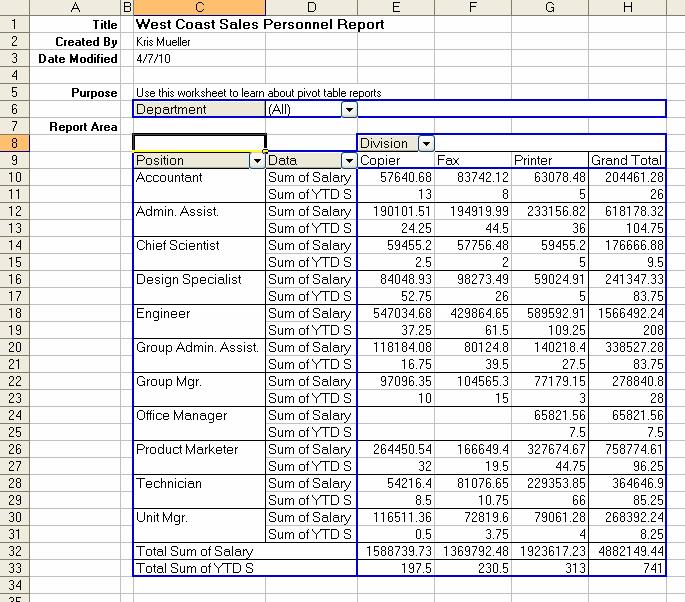Viewport: 685px width, 602px height.
Task: Select row 32 header
Action: pos(14,551)
